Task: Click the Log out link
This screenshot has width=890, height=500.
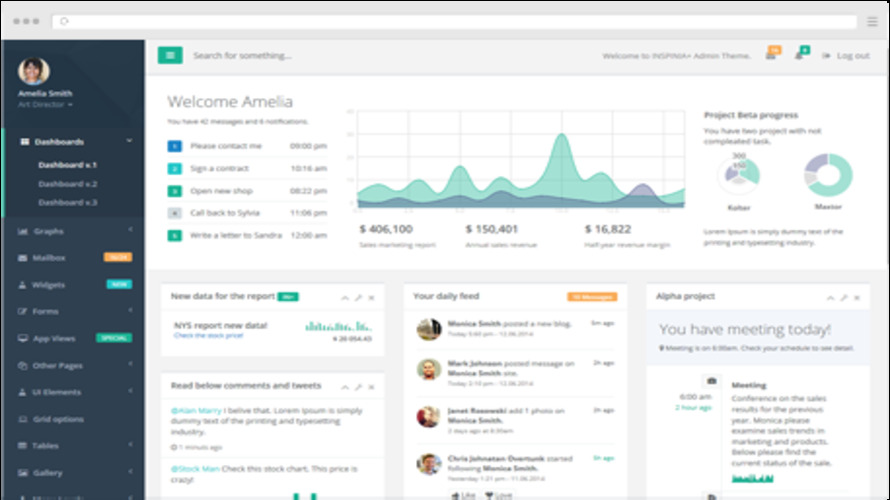Action: tap(846, 56)
